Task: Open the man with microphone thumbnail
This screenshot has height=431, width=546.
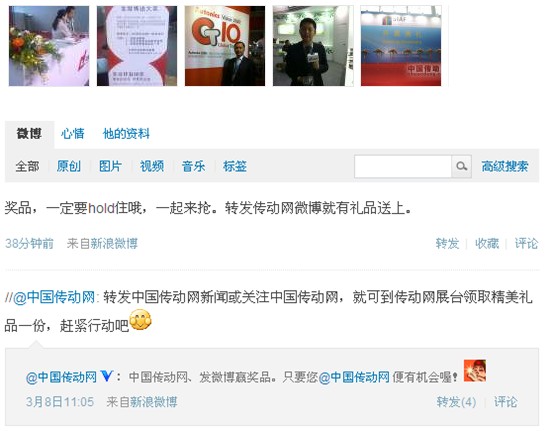Action: point(313,46)
